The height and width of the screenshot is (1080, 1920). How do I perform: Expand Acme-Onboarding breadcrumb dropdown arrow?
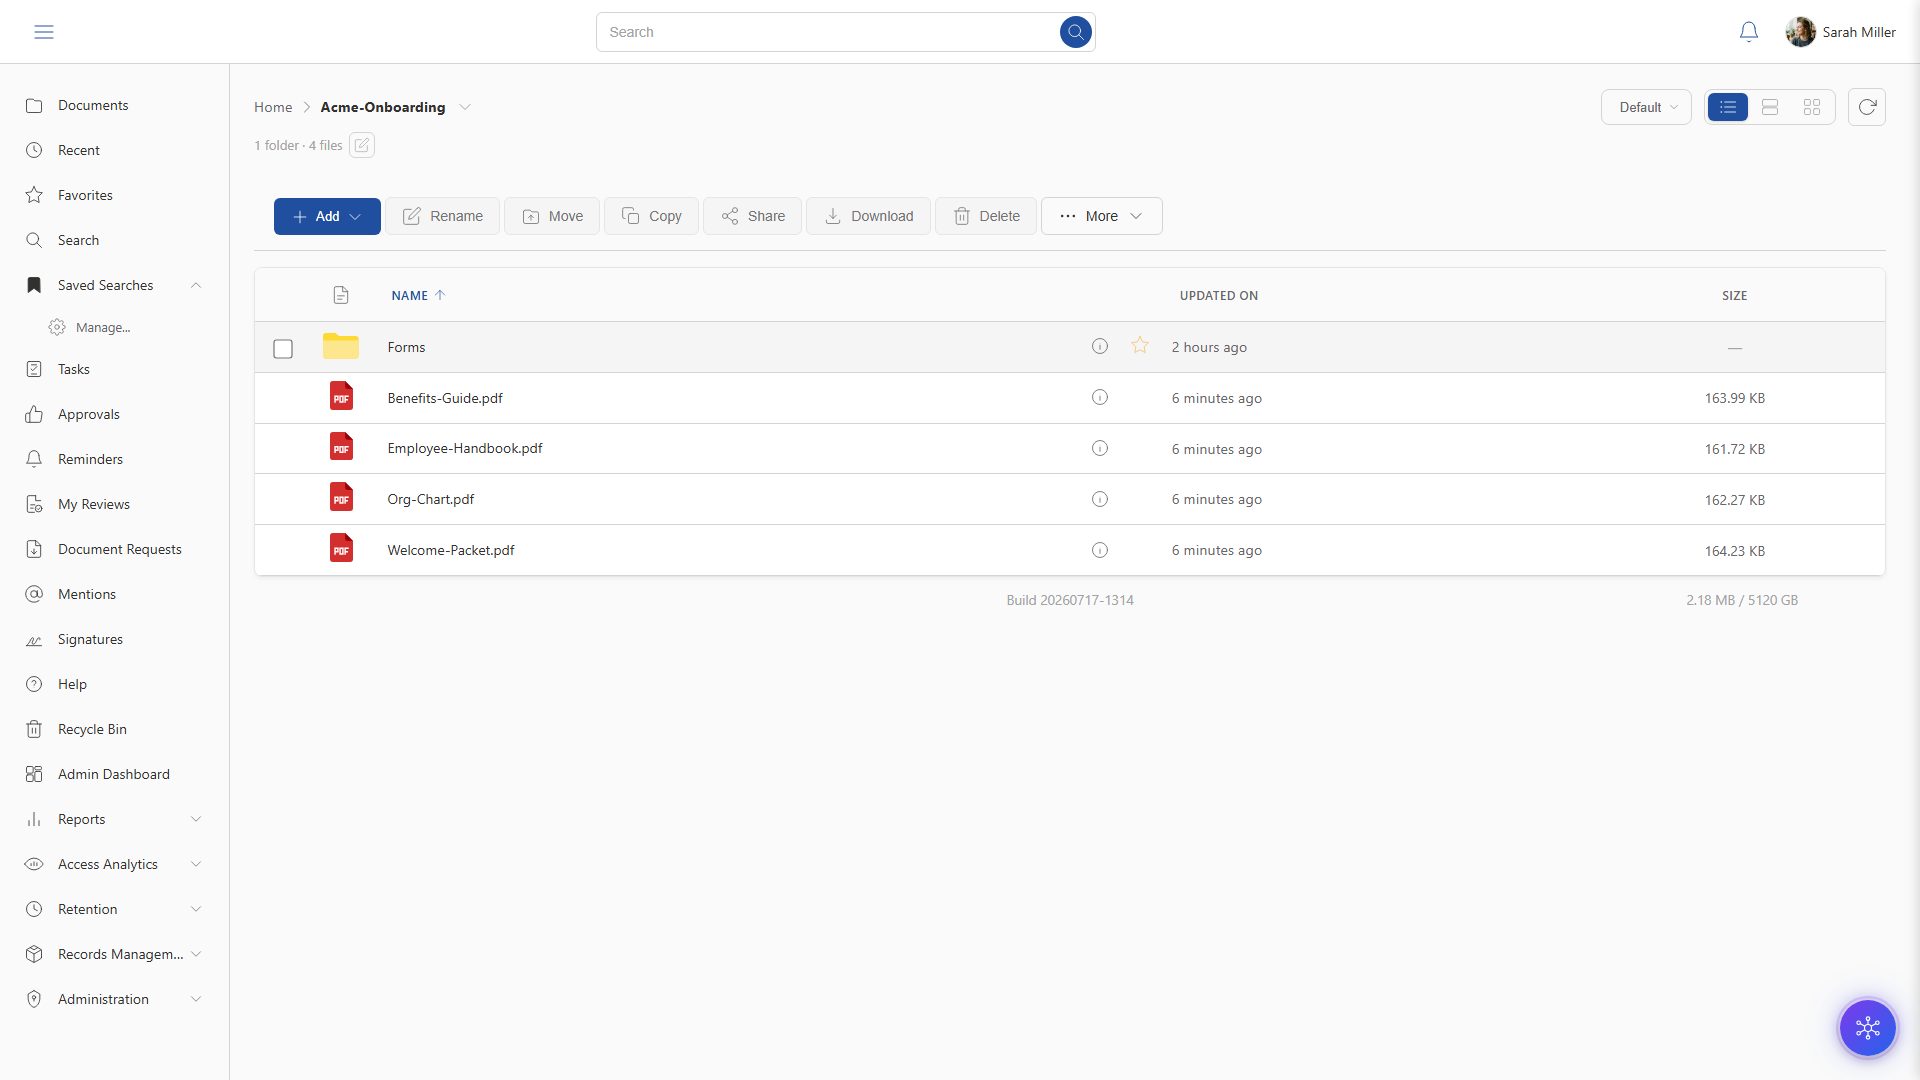pos(465,107)
